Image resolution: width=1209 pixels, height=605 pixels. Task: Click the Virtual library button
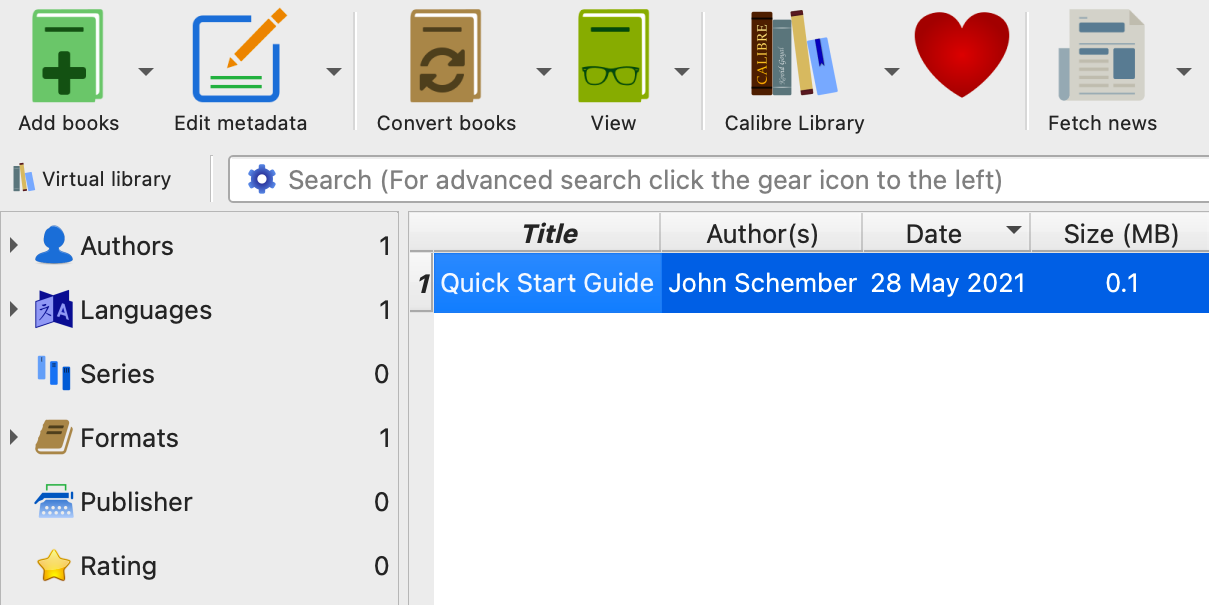click(93, 179)
